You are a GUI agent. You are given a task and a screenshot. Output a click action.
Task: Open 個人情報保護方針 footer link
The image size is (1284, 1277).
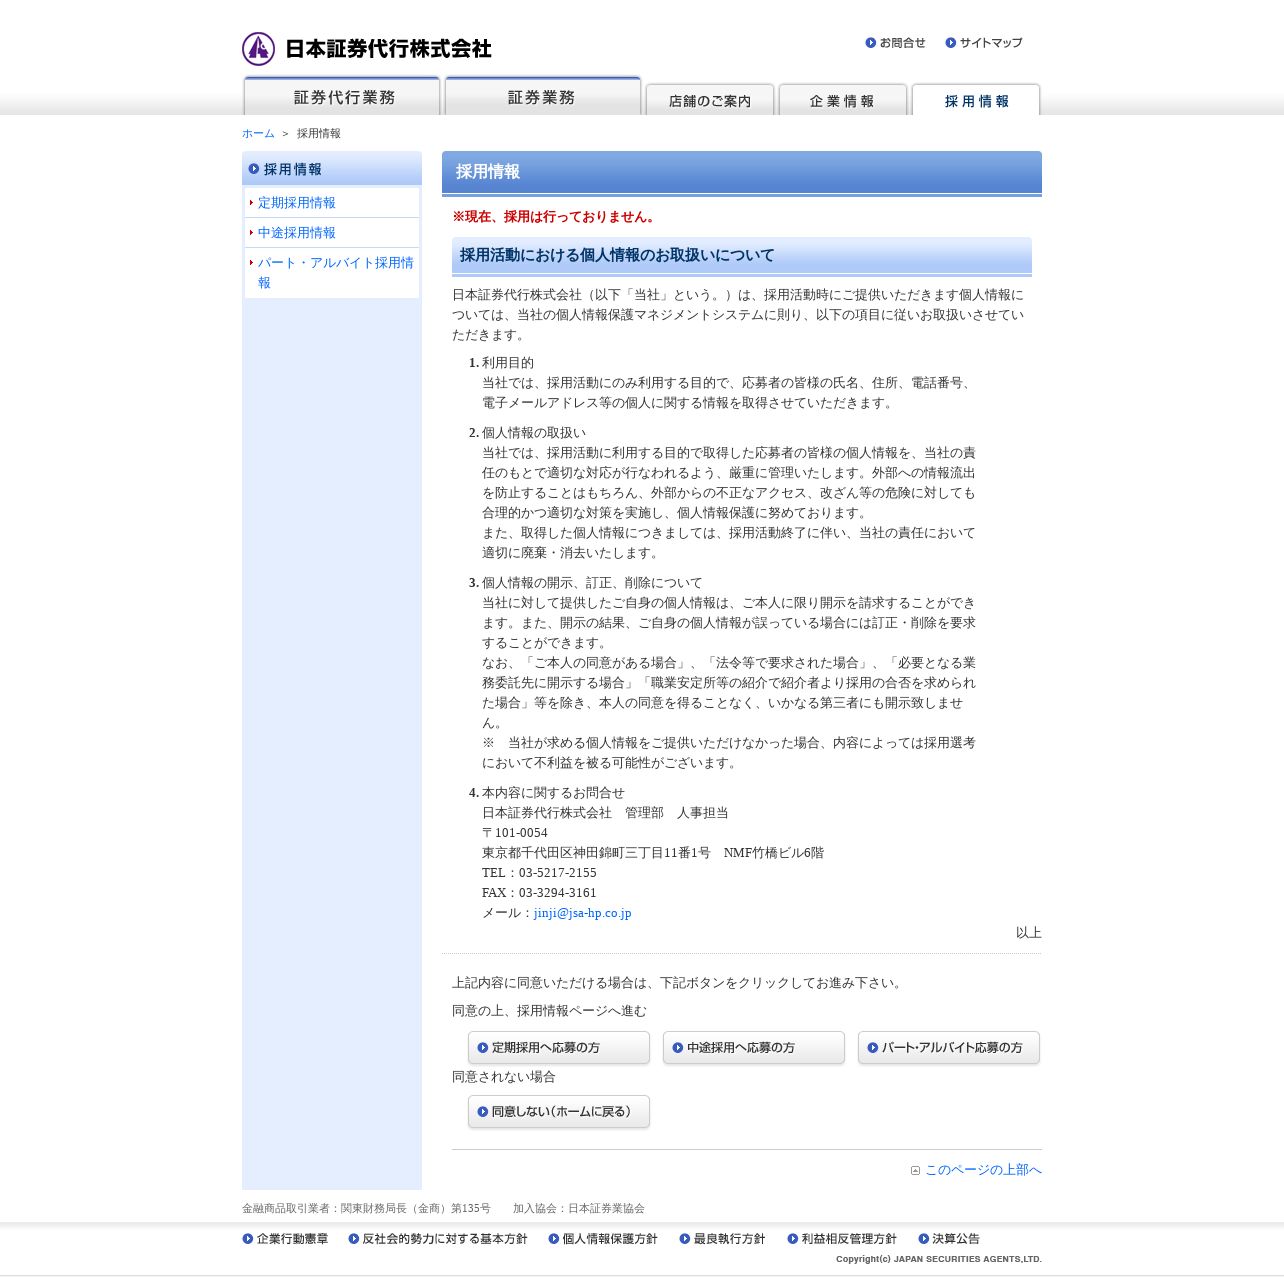tap(603, 1239)
